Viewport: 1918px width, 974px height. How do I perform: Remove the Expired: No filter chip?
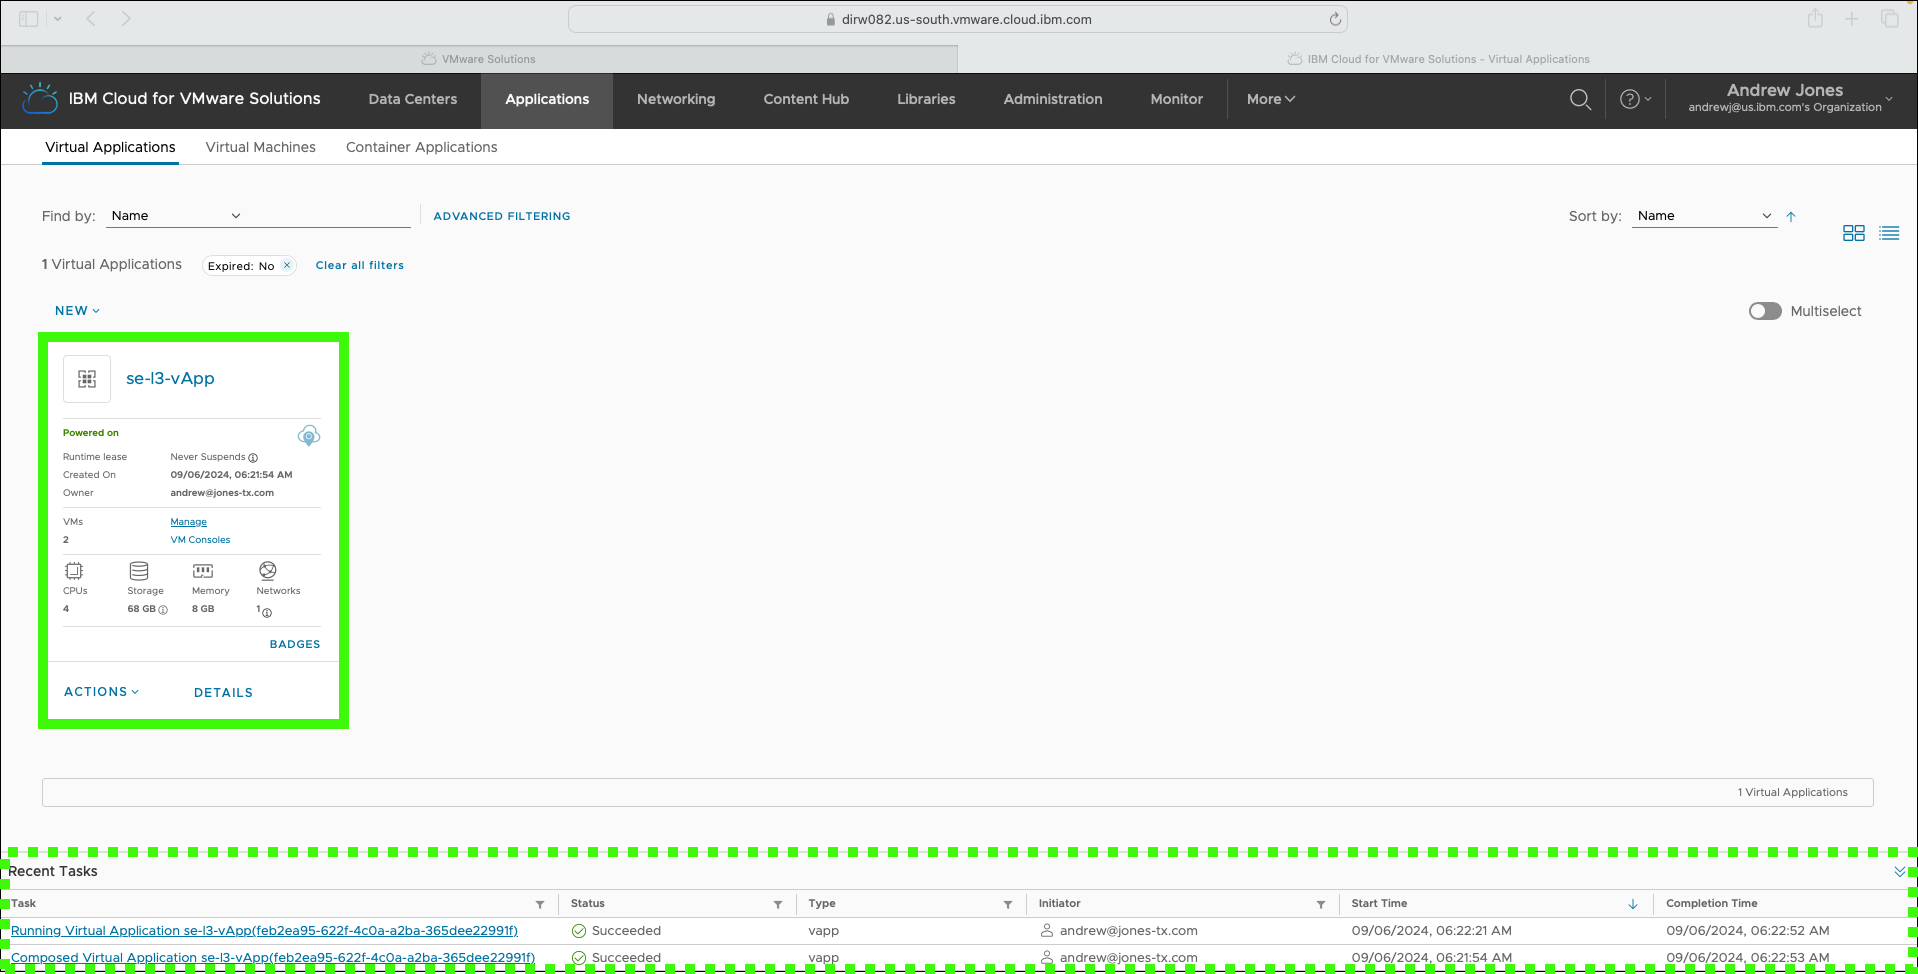287,265
